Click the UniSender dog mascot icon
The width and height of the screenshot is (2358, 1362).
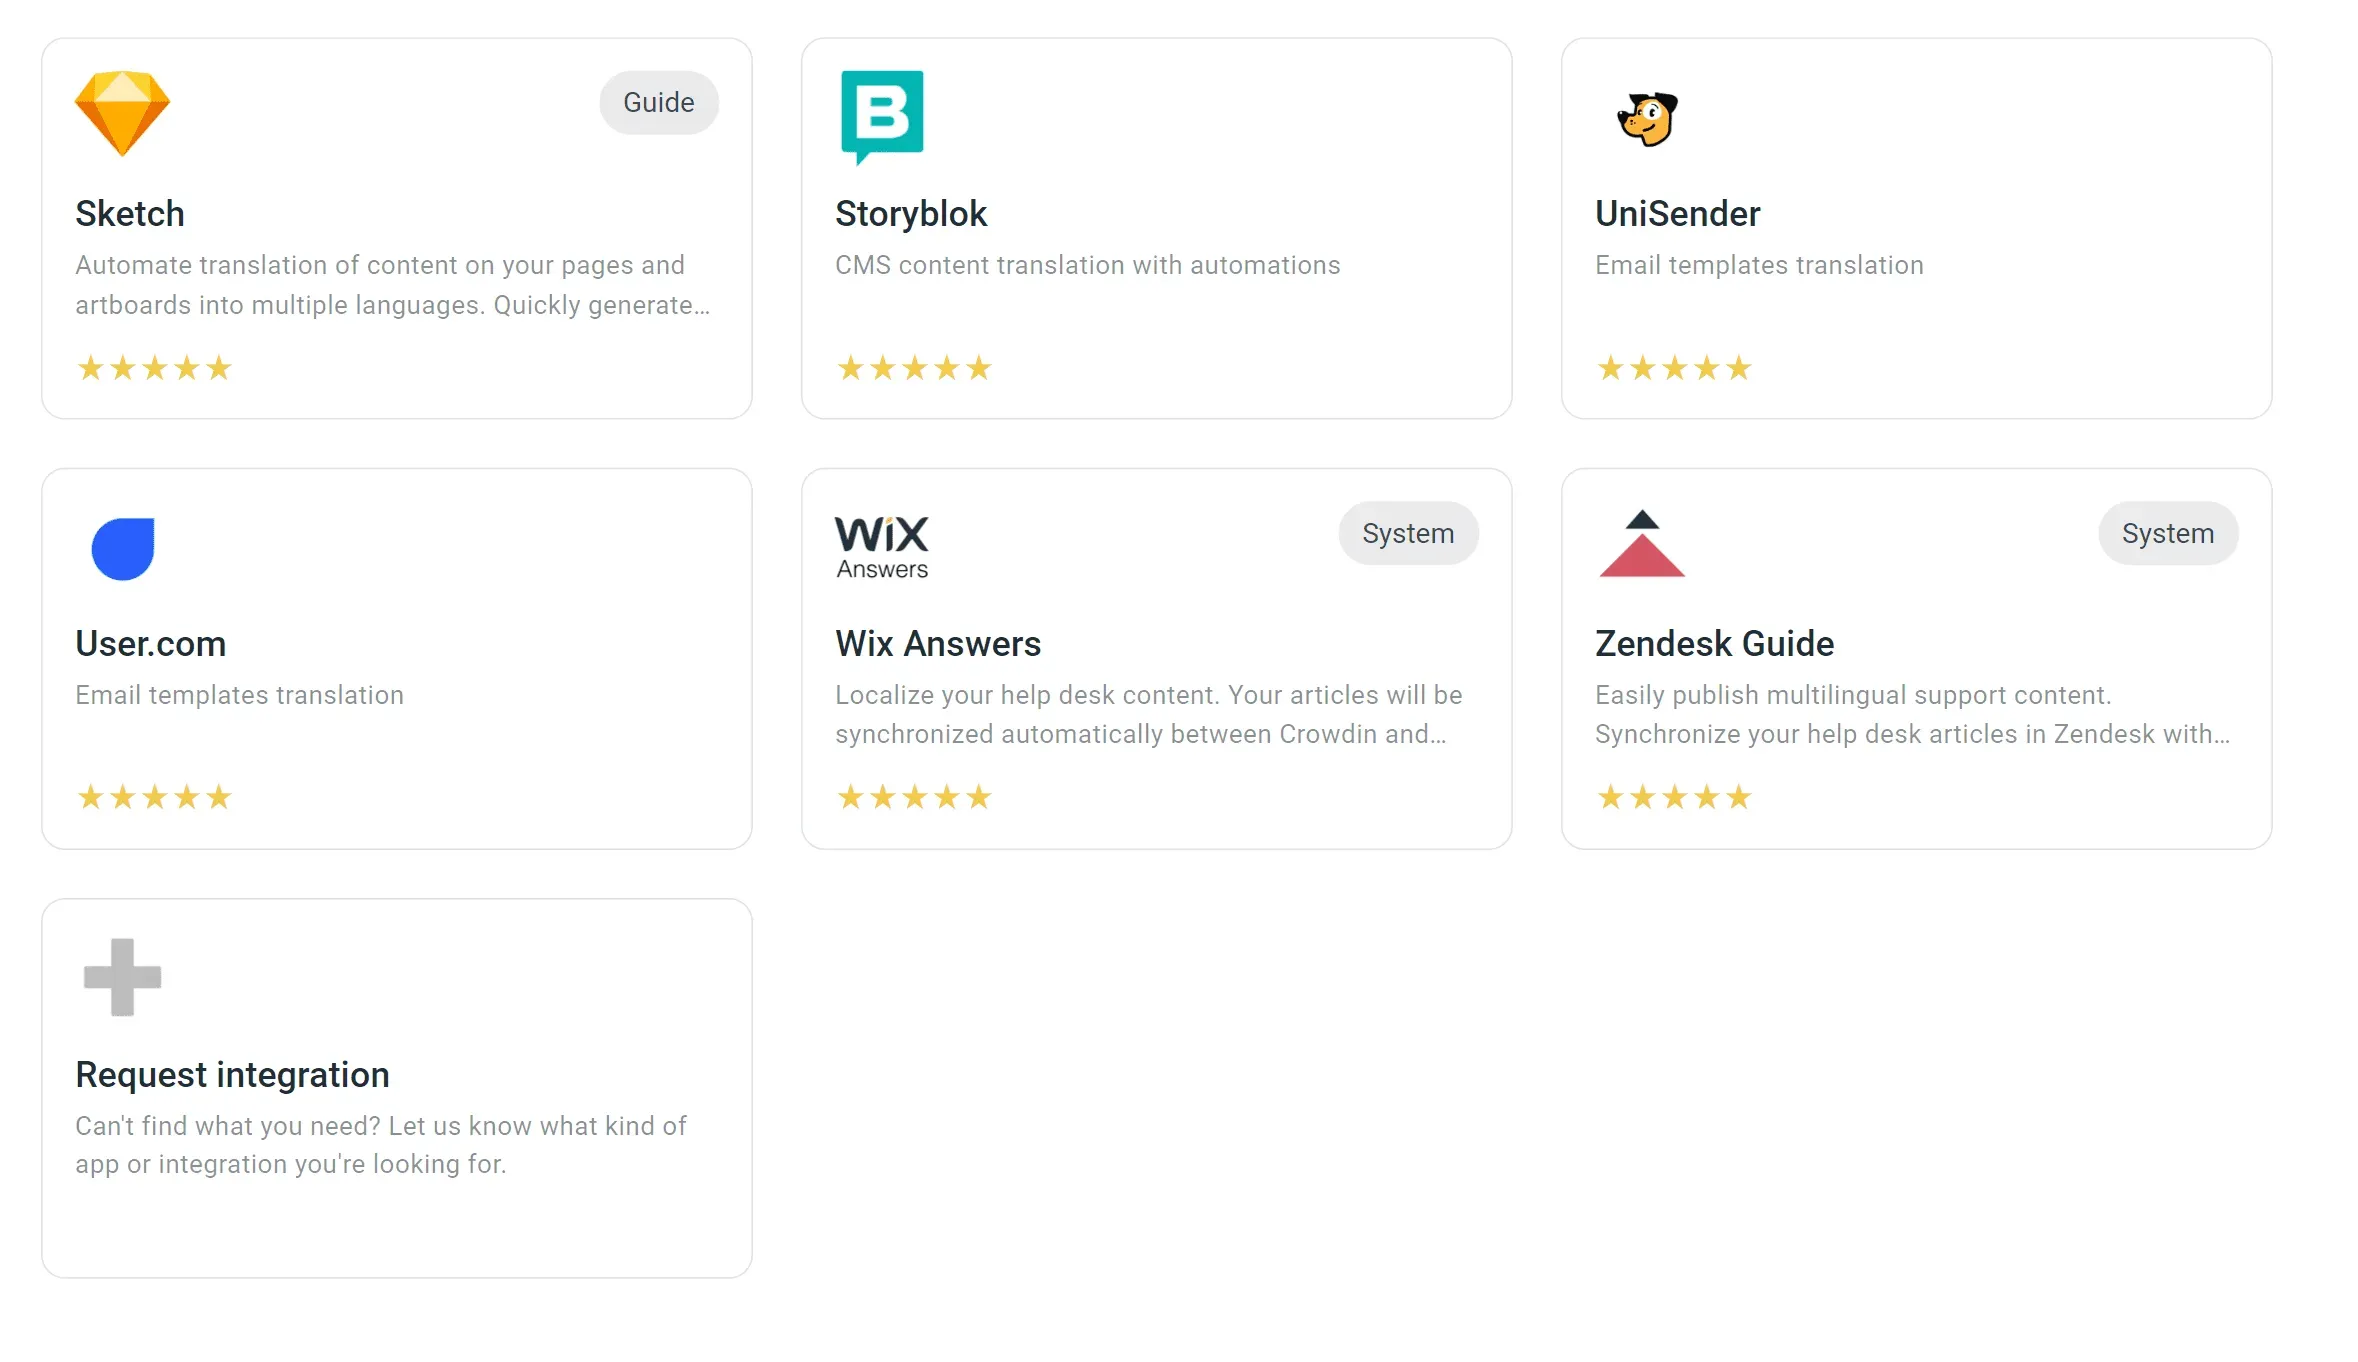(1647, 119)
